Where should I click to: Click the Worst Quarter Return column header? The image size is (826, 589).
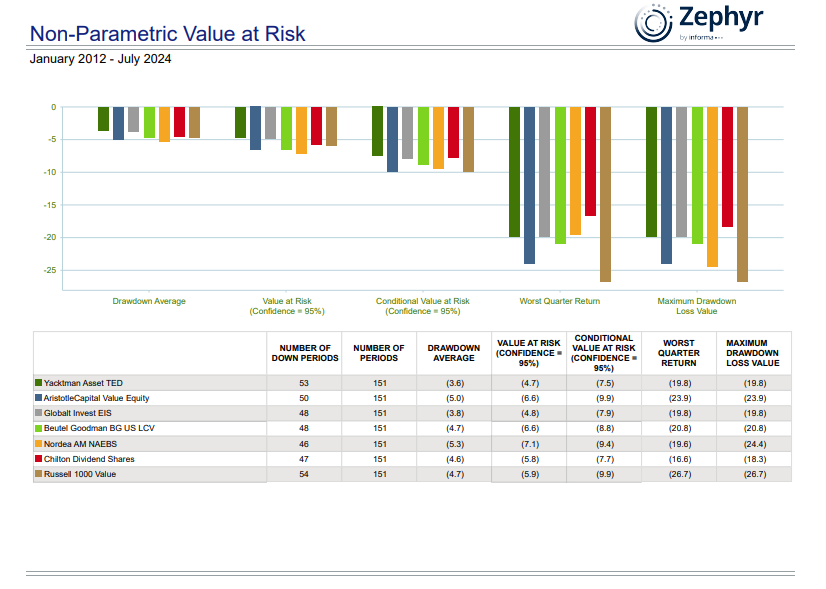[679, 353]
